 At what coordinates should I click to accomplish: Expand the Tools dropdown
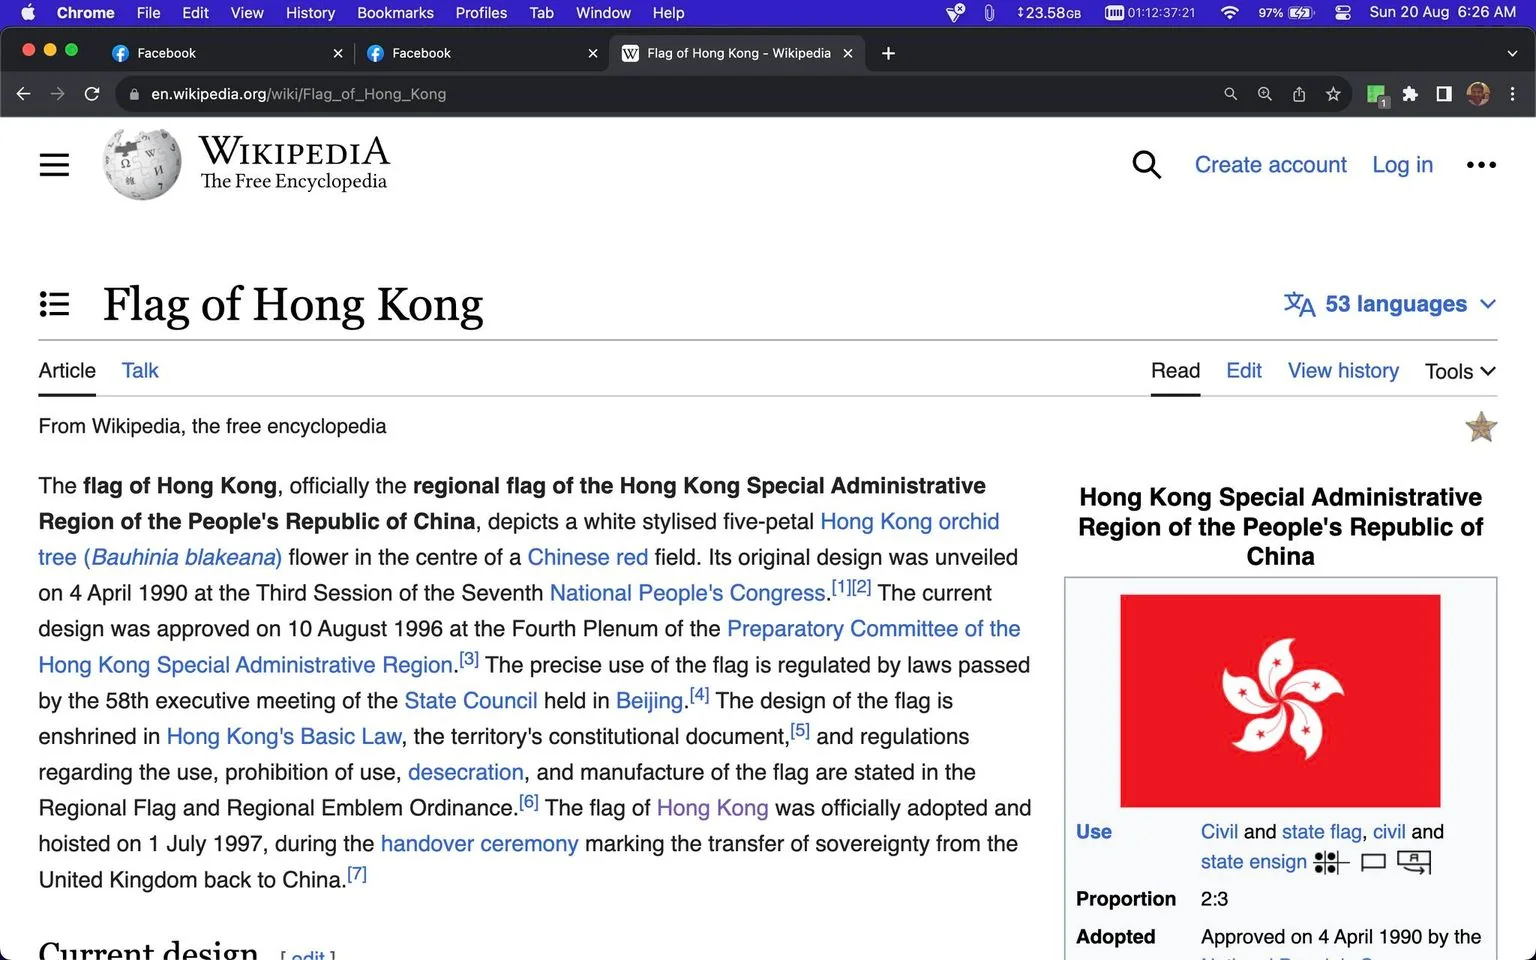tap(1460, 371)
